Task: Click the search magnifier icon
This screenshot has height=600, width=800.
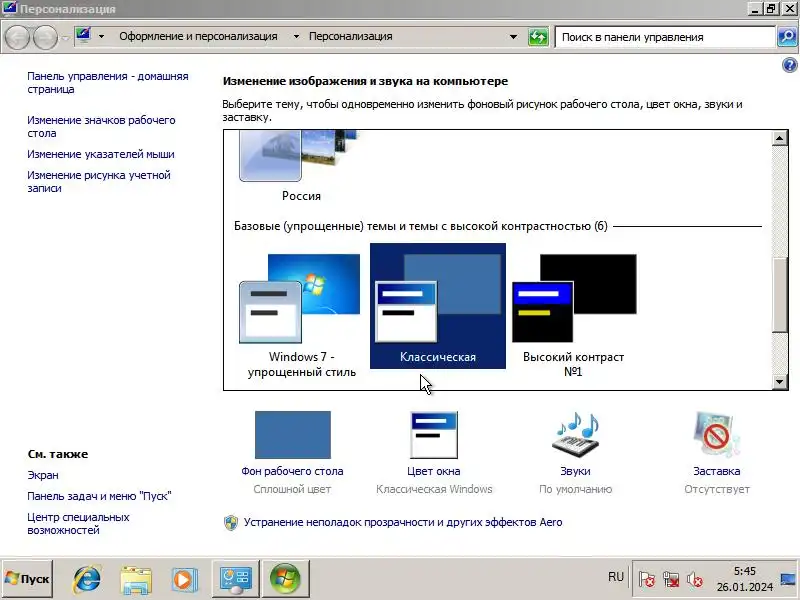Action: click(787, 37)
